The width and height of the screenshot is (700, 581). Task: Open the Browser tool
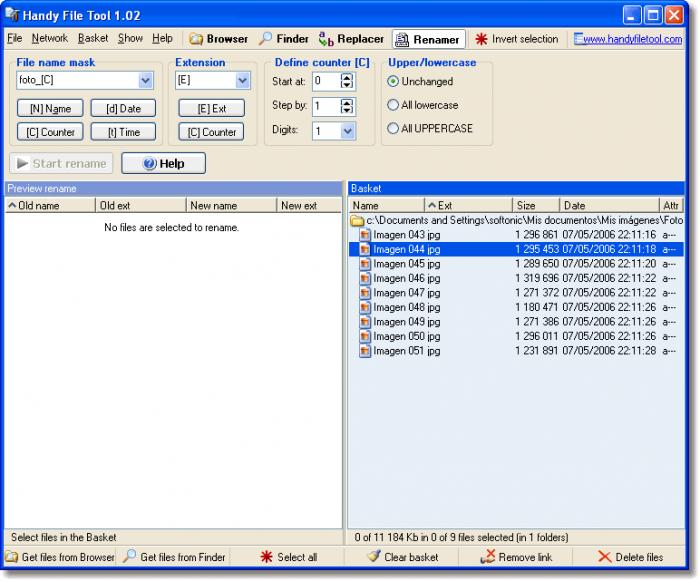(218, 39)
